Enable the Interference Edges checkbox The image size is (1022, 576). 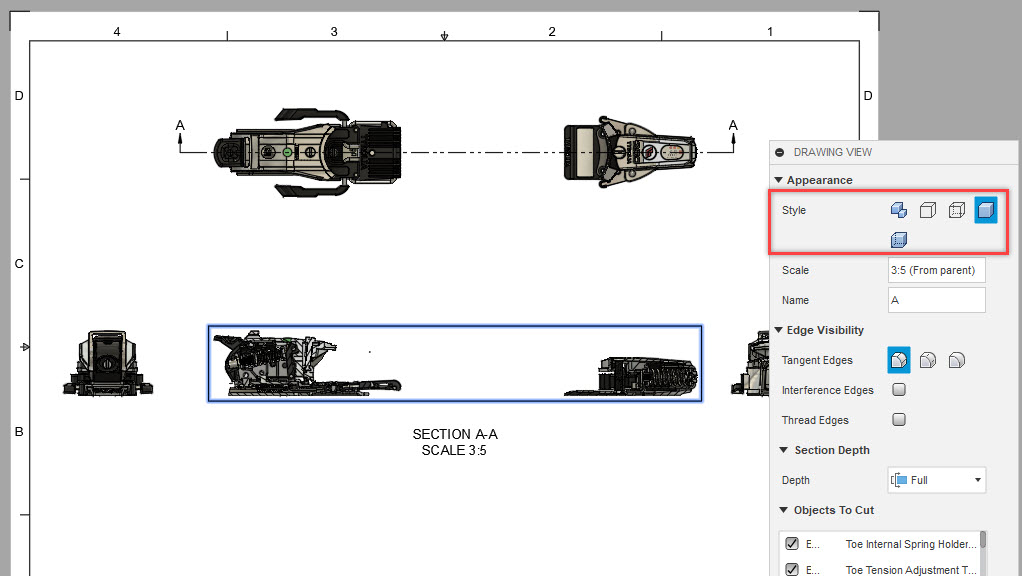click(x=898, y=390)
